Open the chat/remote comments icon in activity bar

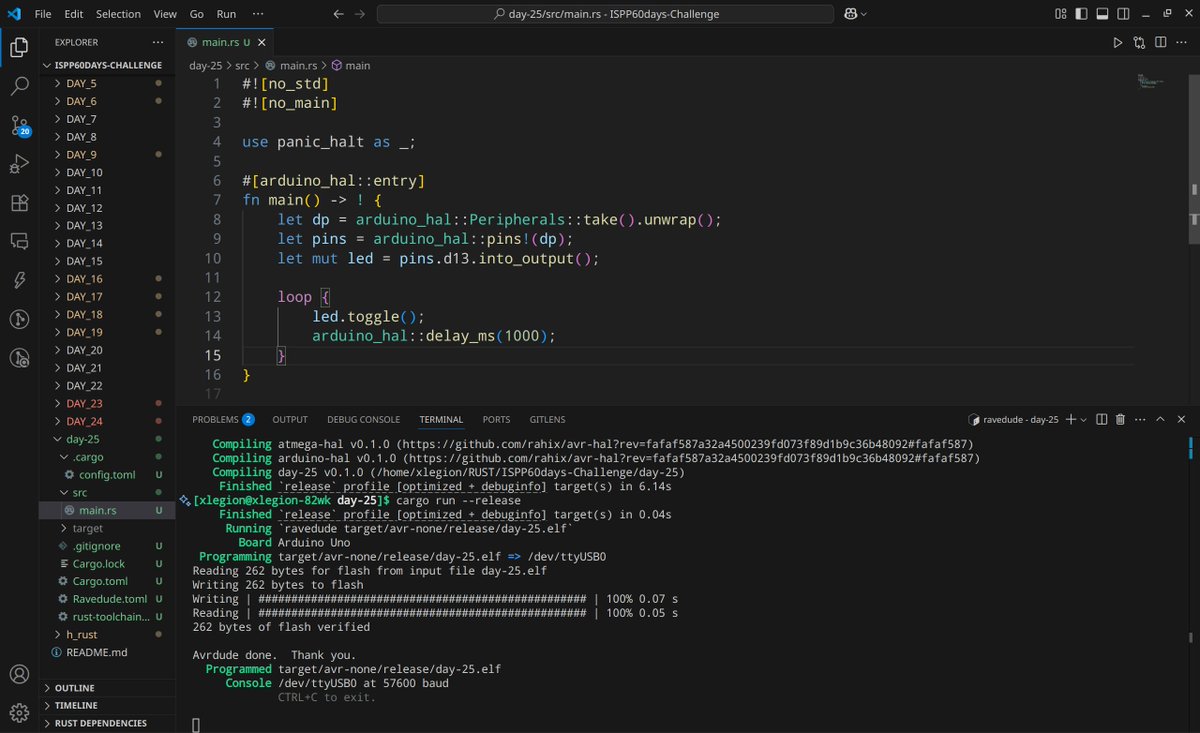pyautogui.click(x=19, y=241)
